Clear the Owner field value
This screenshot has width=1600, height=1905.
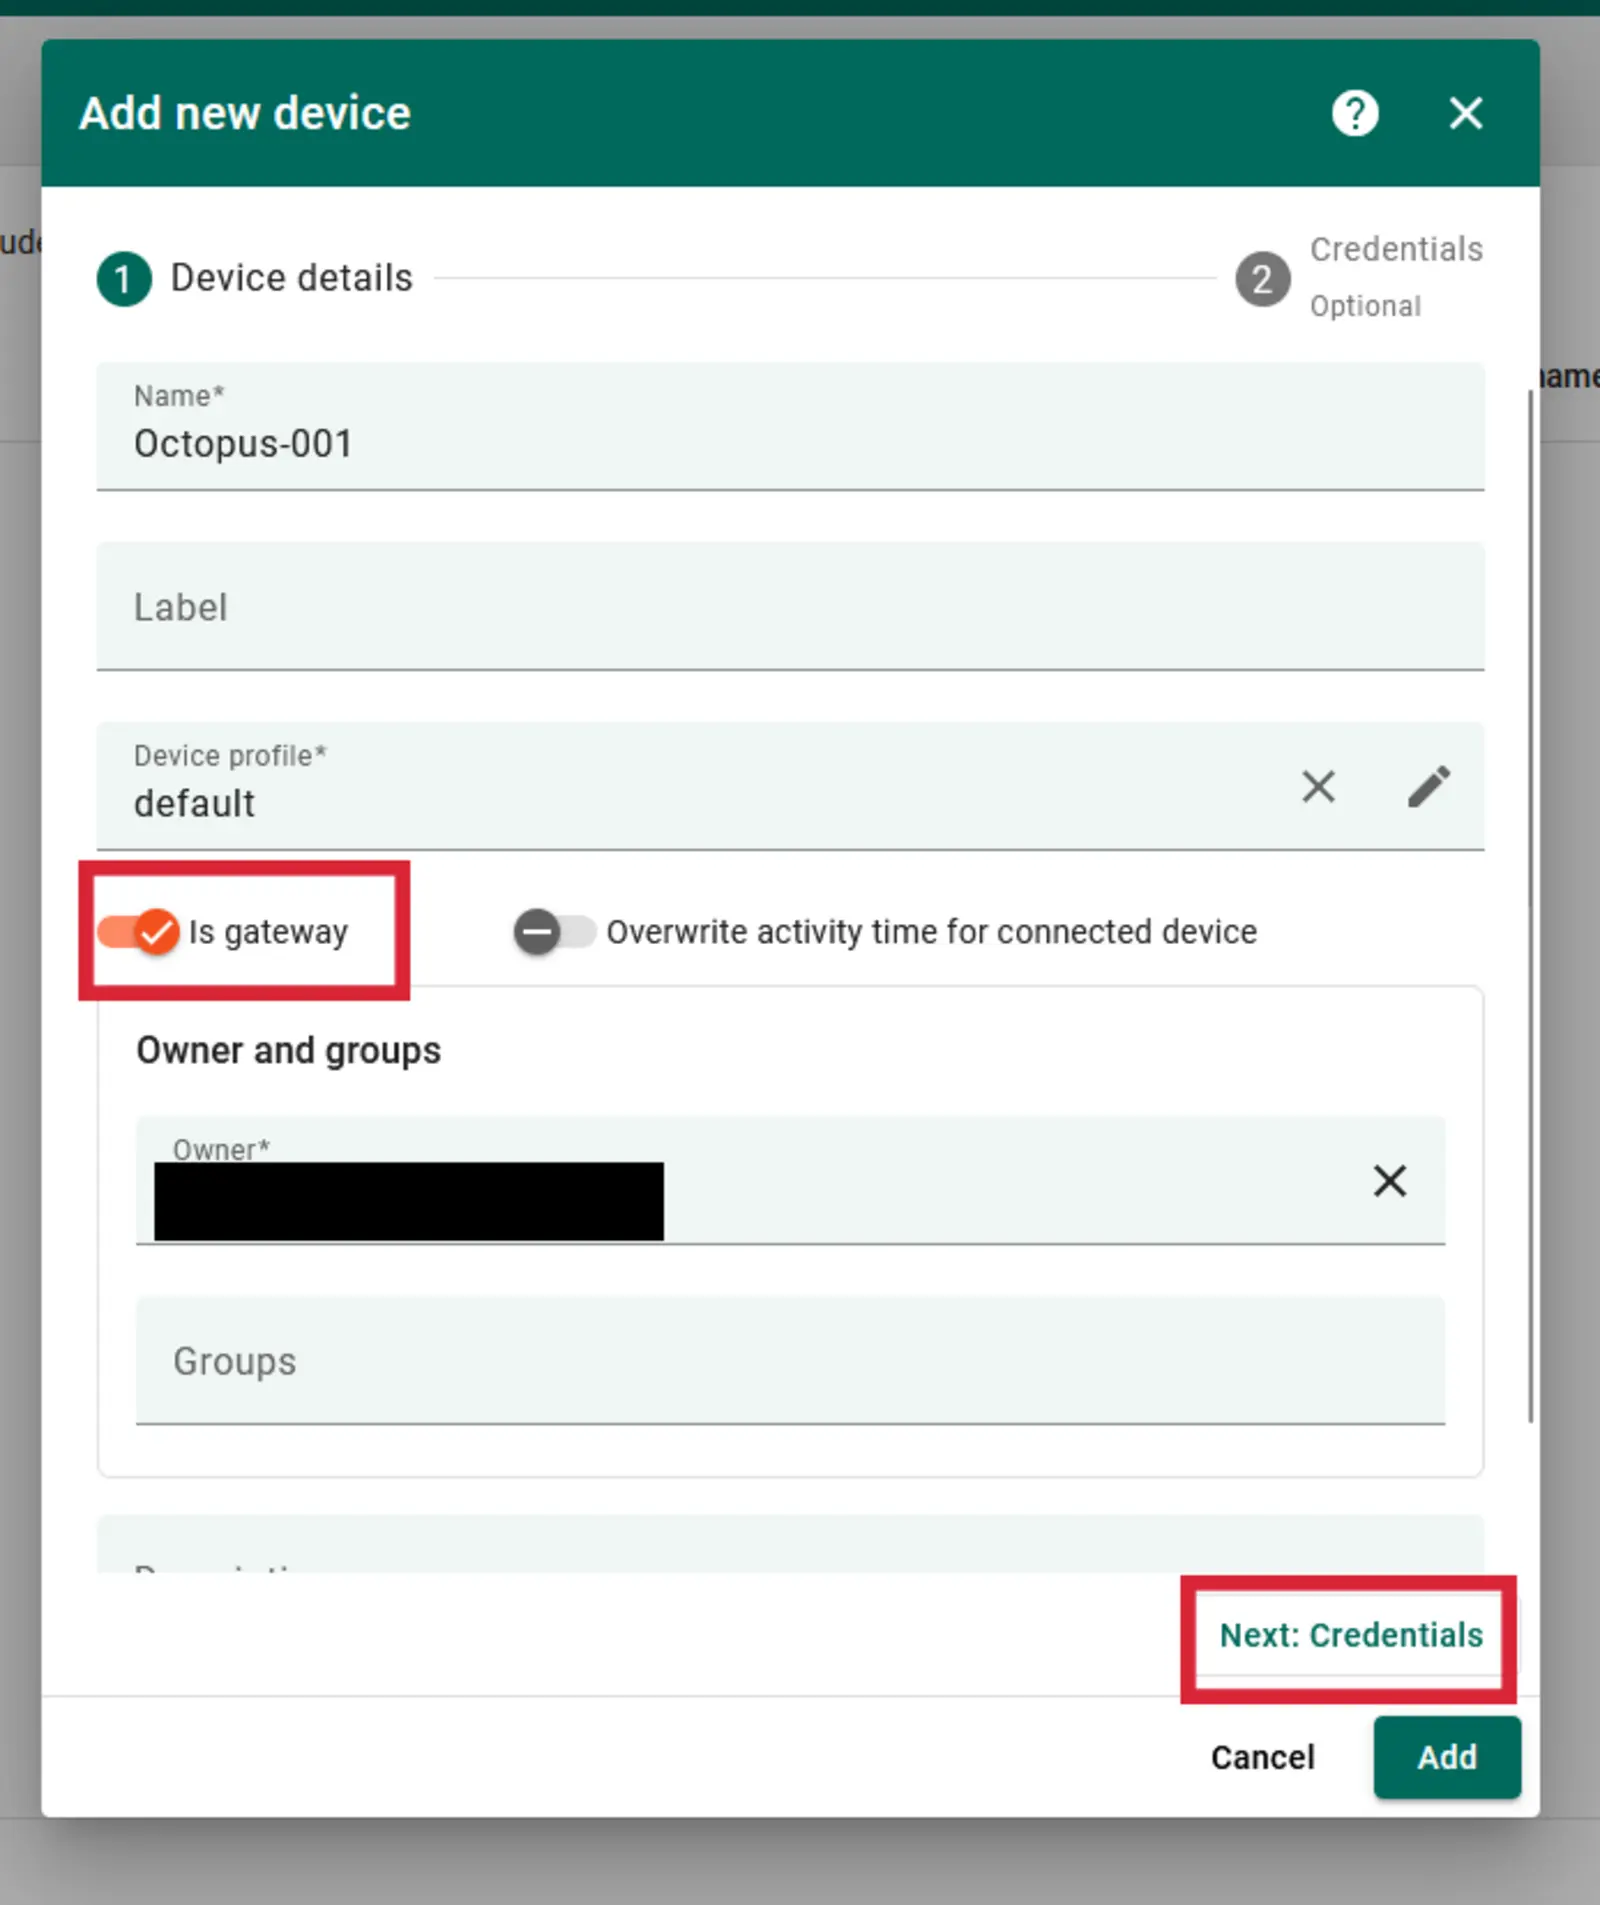click(1389, 1181)
